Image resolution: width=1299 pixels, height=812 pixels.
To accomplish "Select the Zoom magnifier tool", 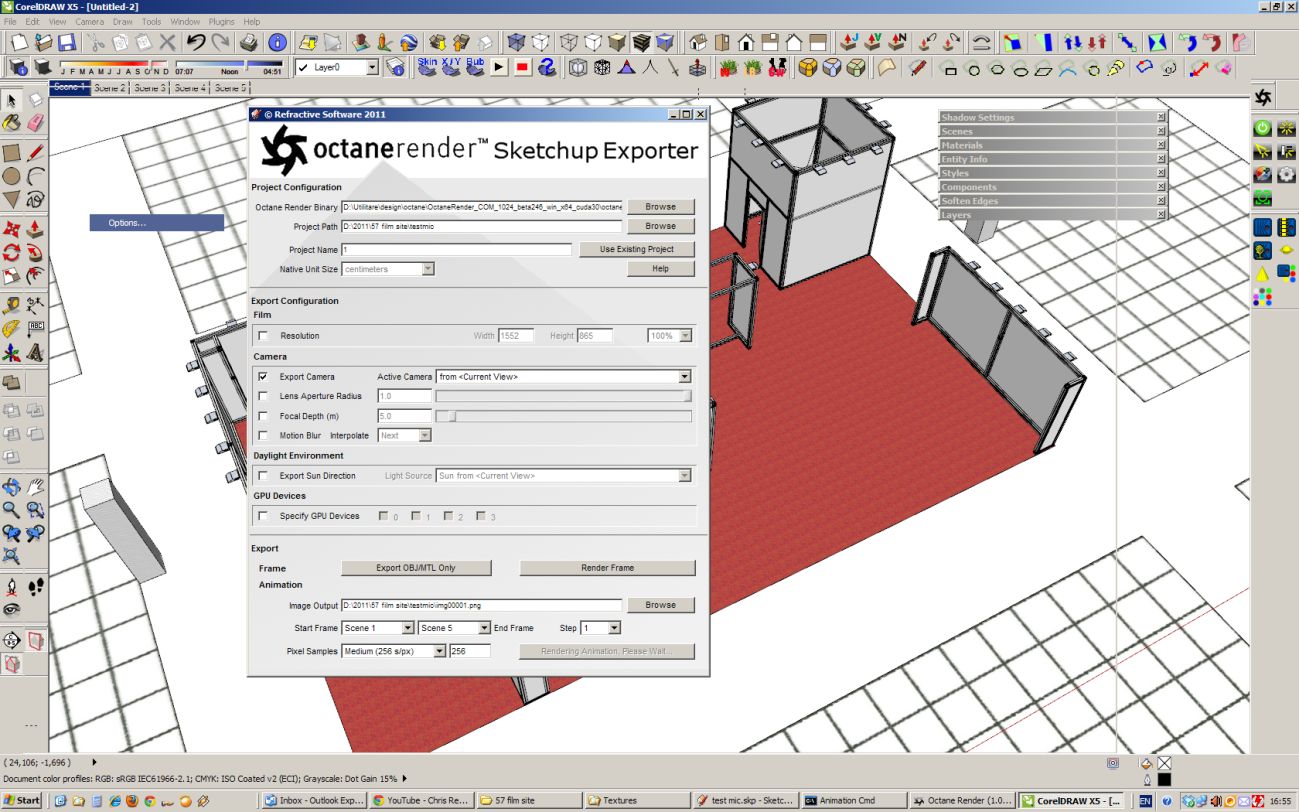I will [x=12, y=510].
